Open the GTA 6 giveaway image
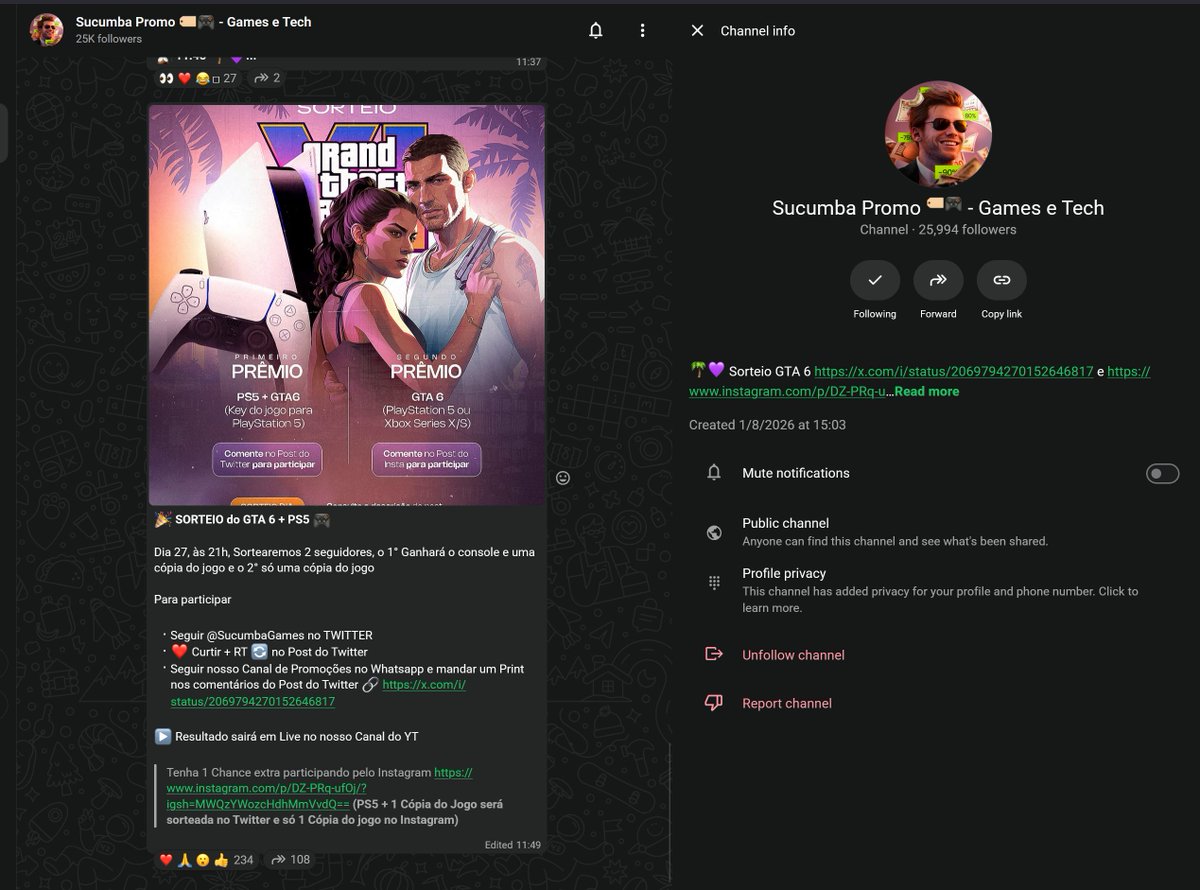 pos(347,305)
